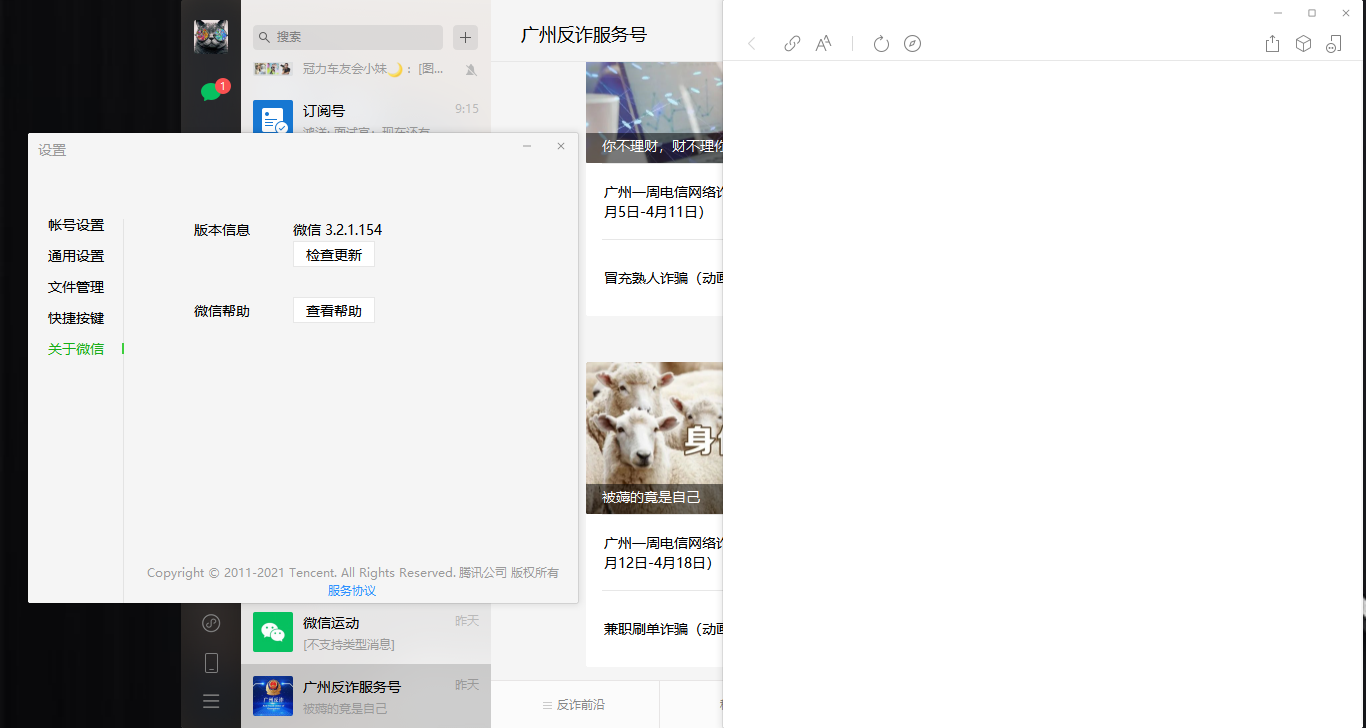Click the 查看帮助 button

(334, 311)
